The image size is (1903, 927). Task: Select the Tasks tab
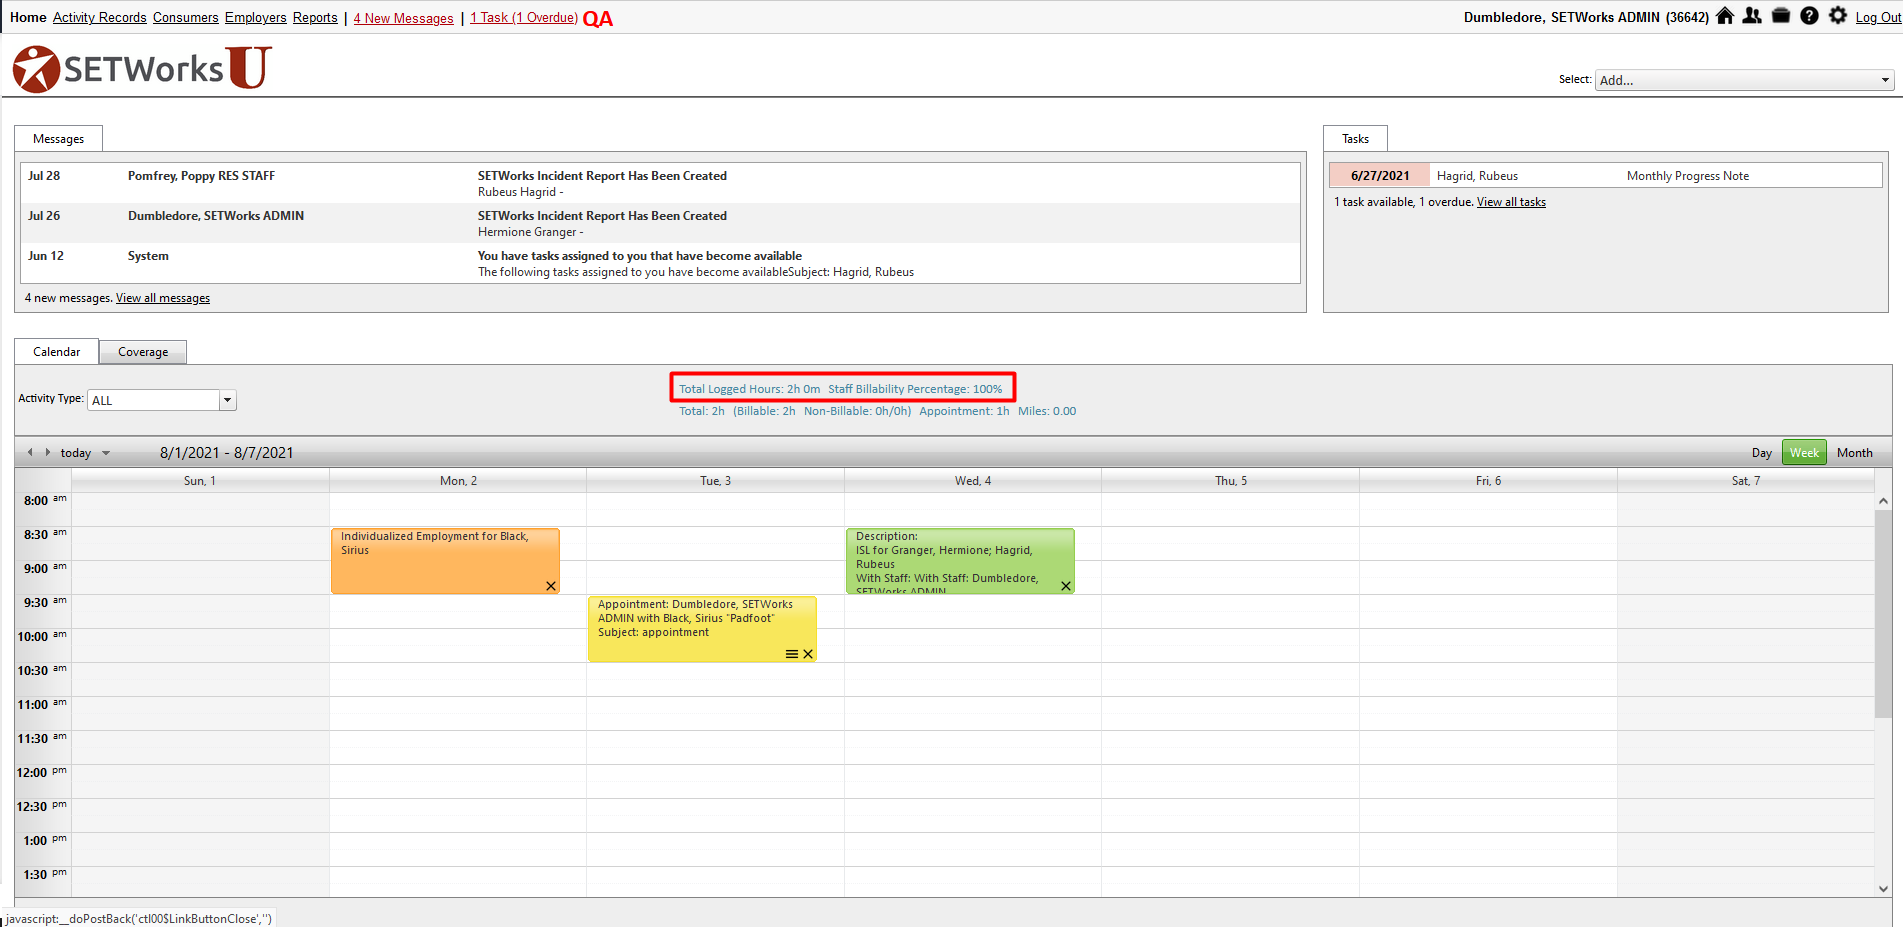1355,139
